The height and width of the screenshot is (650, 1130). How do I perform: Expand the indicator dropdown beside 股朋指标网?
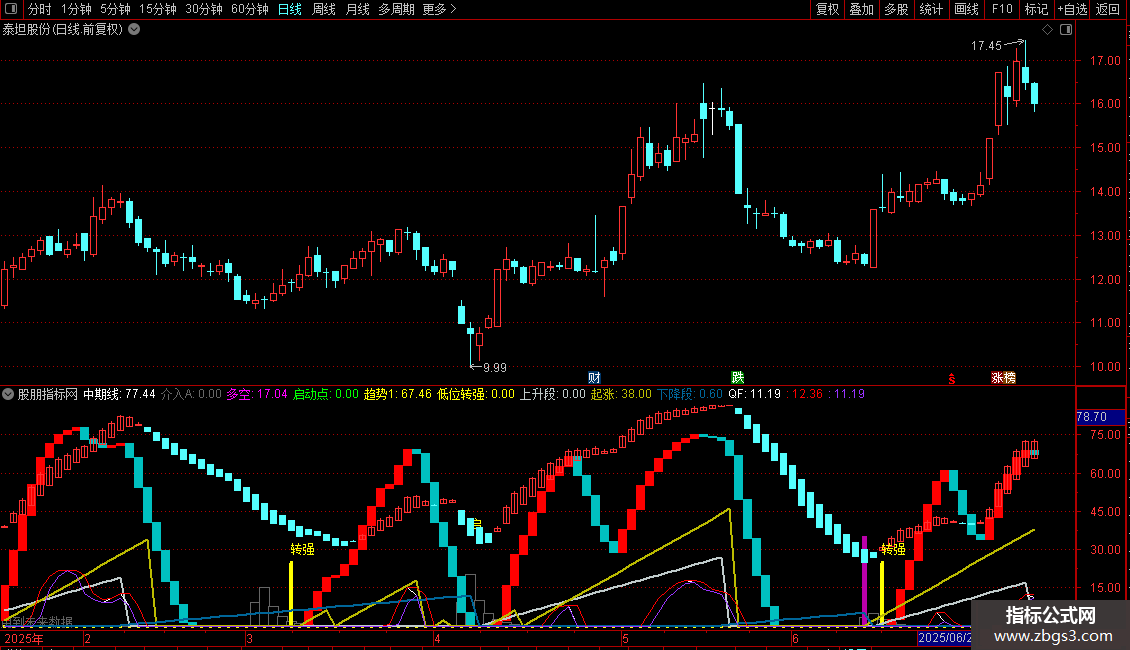click(x=8, y=394)
